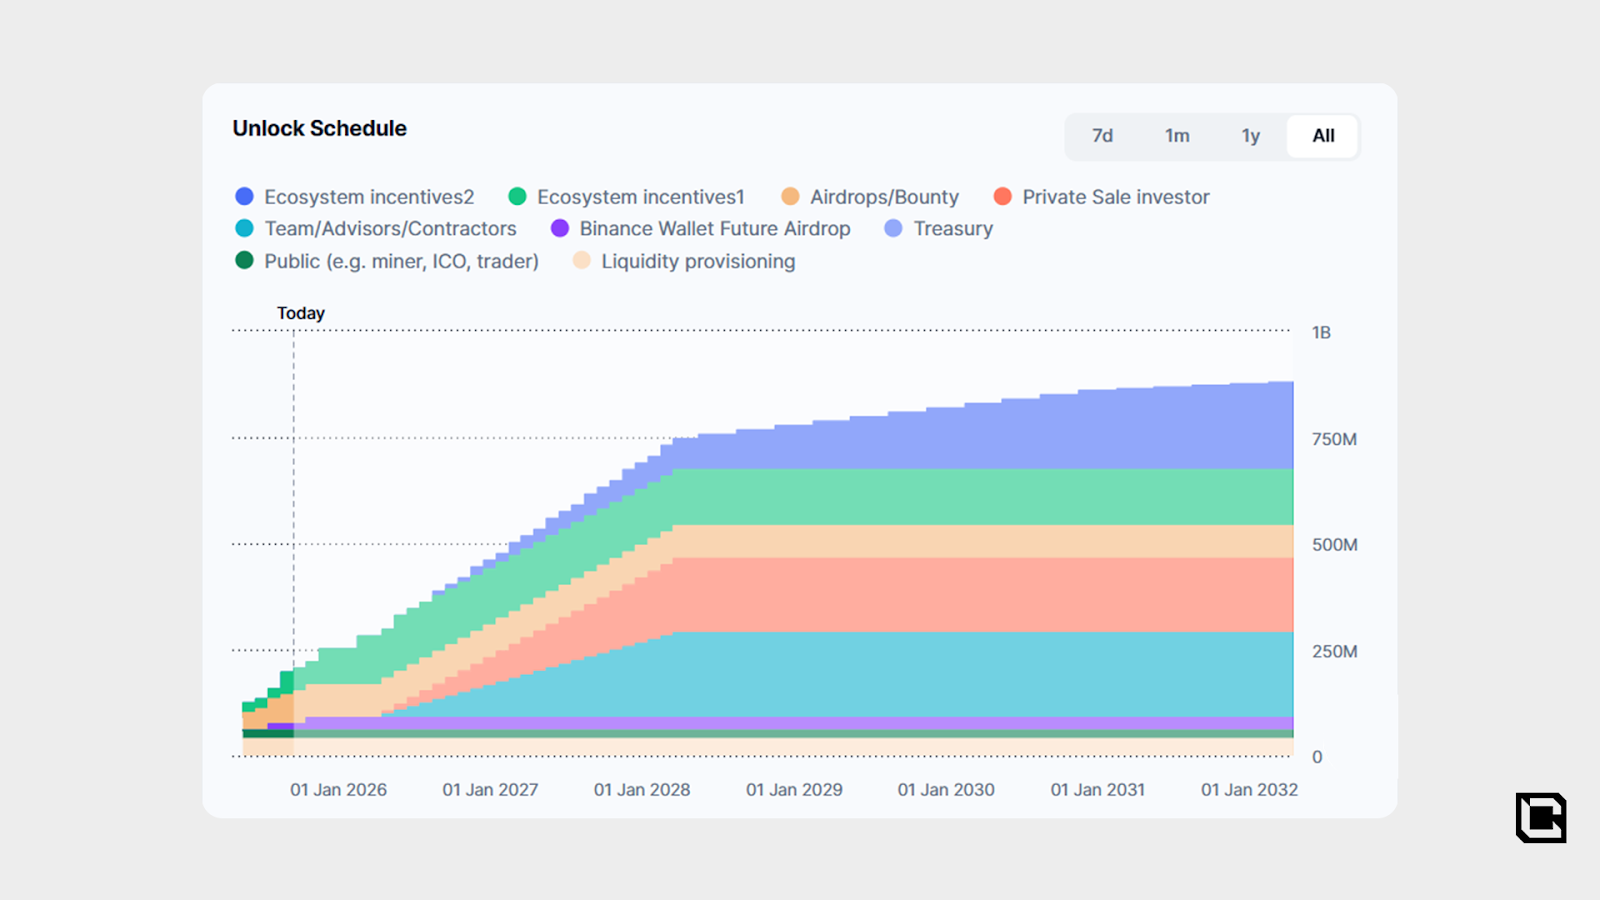Click the Today marker label
Image resolution: width=1600 pixels, height=900 pixels.
click(301, 313)
